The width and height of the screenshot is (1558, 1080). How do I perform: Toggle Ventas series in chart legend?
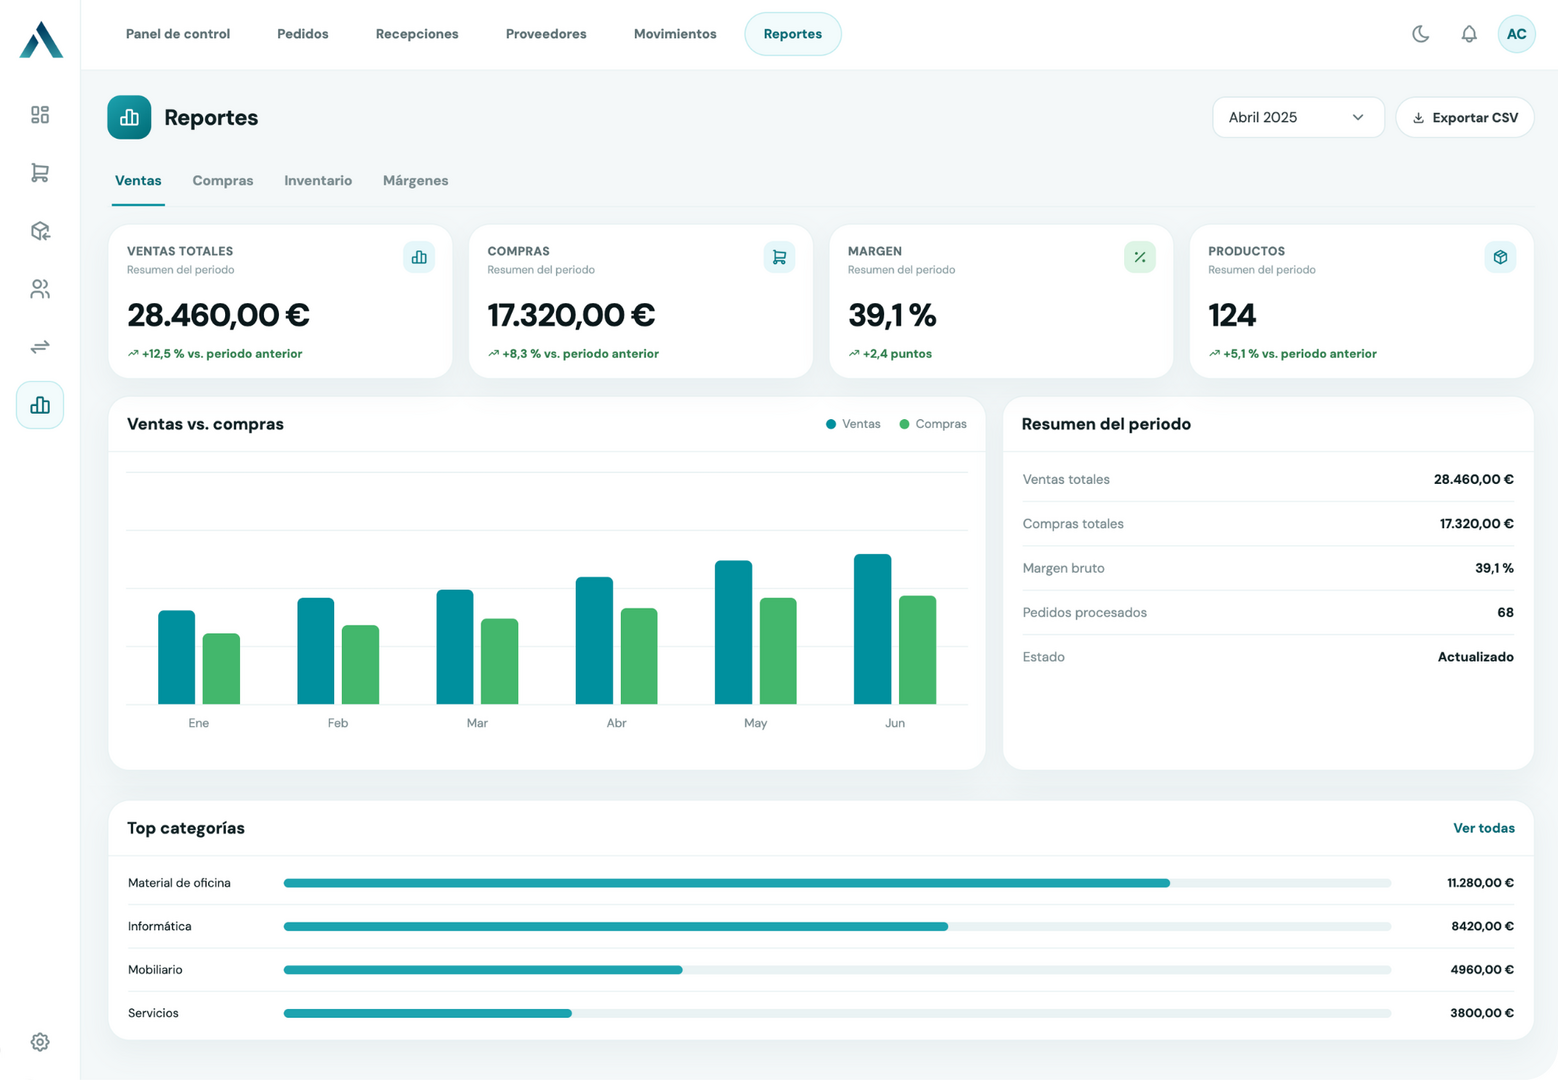853,424
